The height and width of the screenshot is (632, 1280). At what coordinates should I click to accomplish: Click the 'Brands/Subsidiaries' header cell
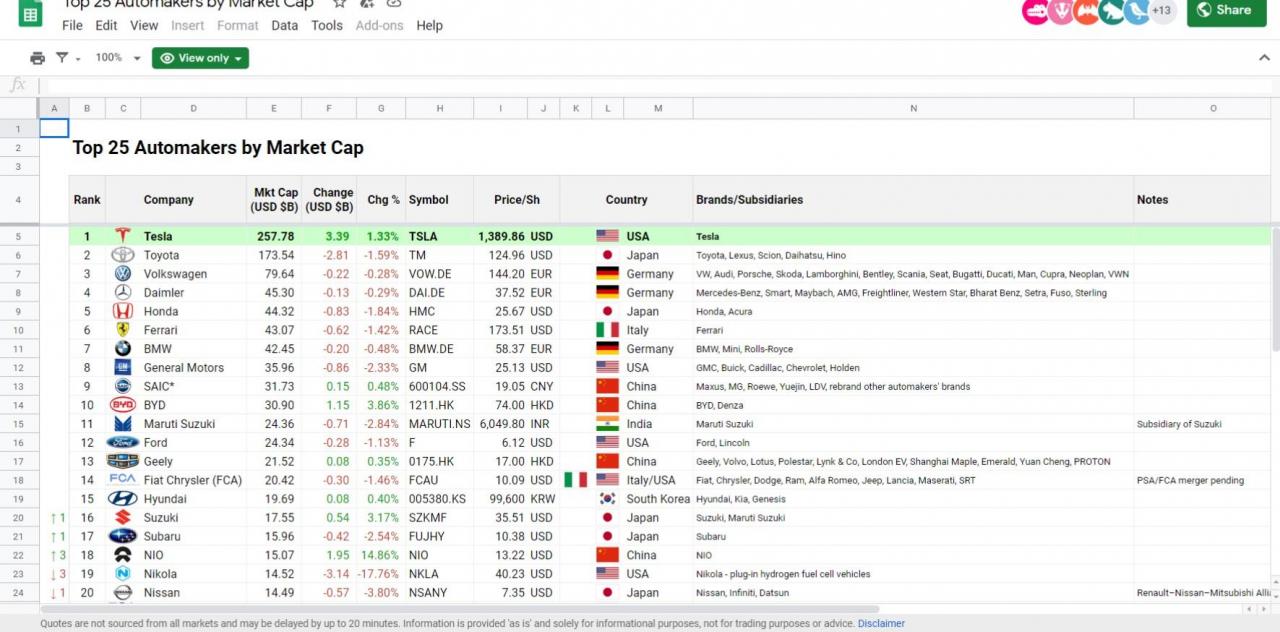coord(913,200)
